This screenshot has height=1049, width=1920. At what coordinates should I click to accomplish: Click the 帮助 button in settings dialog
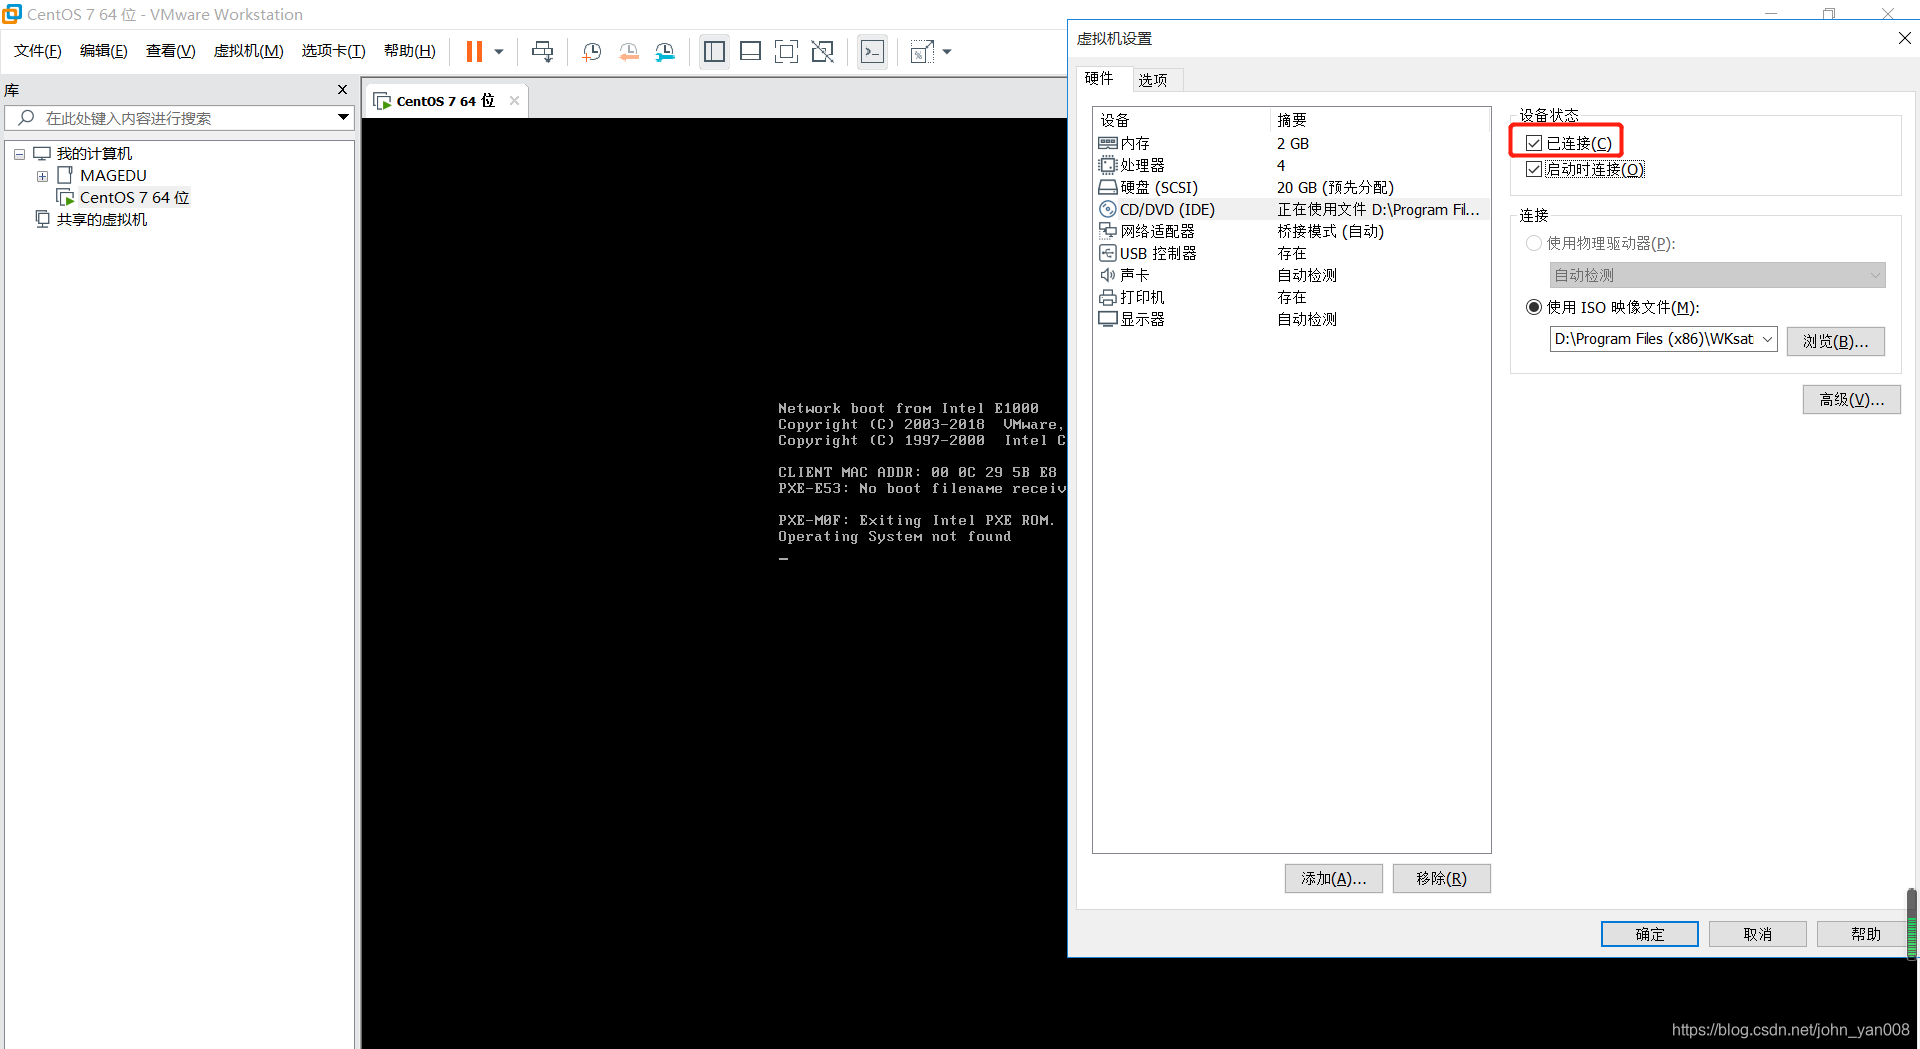click(1863, 934)
